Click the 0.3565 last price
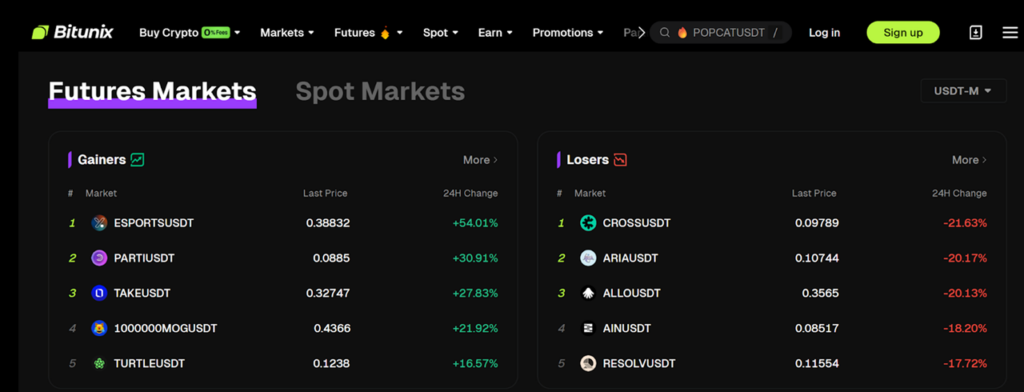The width and height of the screenshot is (1024, 392). pyautogui.click(x=820, y=293)
